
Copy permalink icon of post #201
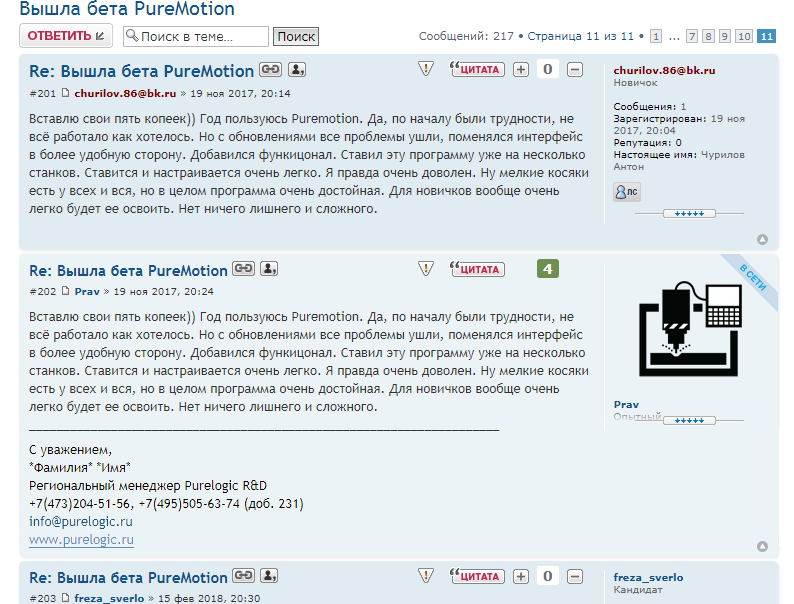pos(270,69)
